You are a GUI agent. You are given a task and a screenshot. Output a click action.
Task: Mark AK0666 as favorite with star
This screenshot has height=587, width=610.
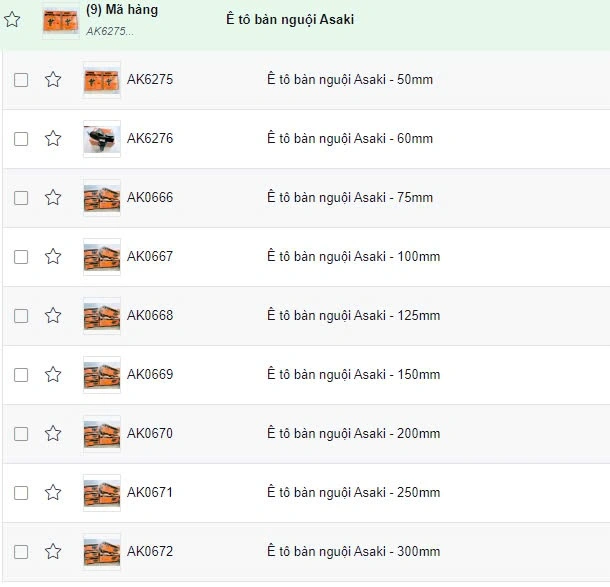click(x=53, y=198)
